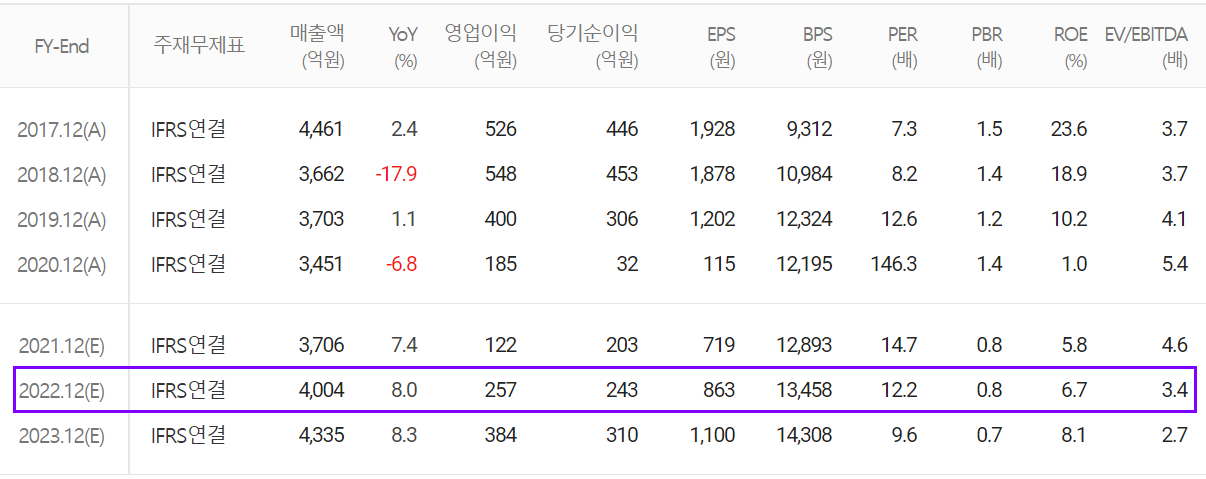
Task: Click PER value 9.6 for 2023
Action: pos(905,435)
